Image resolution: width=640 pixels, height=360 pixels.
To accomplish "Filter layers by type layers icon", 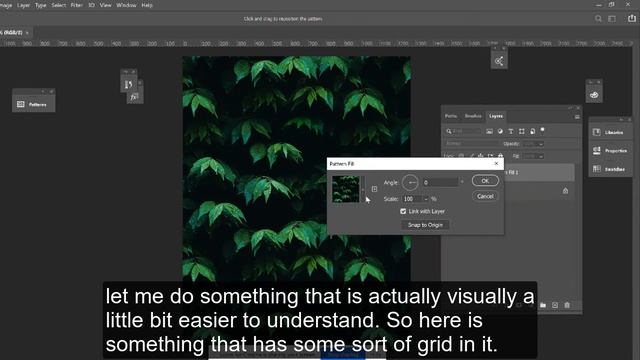I will 511,131.
